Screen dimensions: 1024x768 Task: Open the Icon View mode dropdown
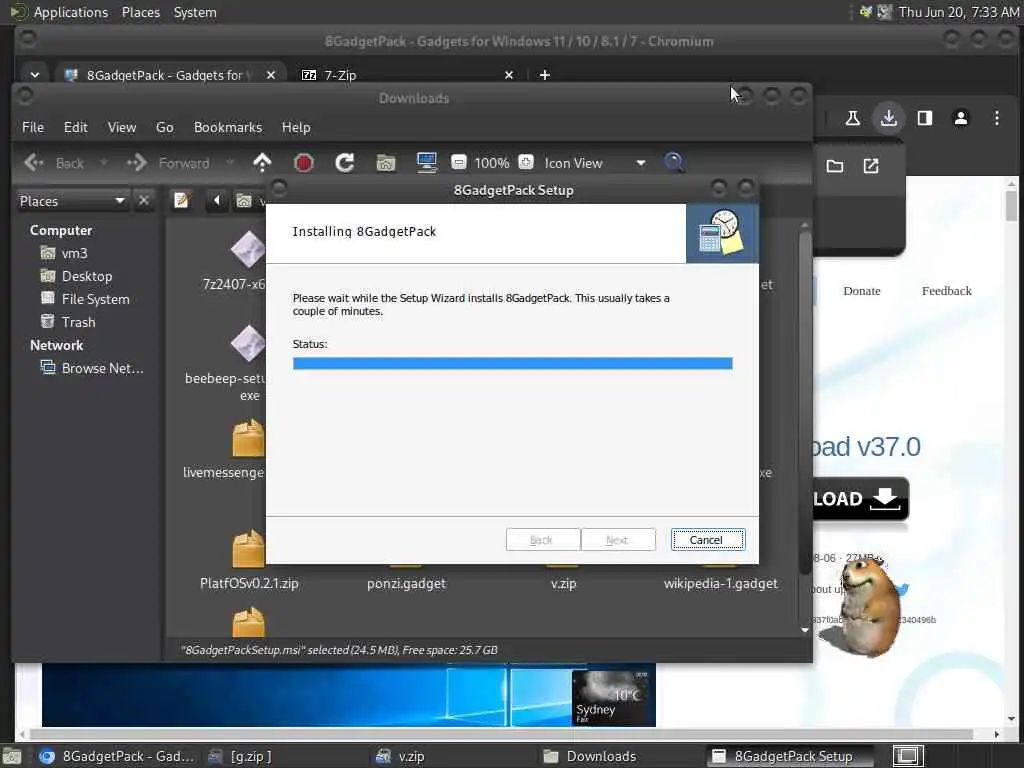click(594, 163)
